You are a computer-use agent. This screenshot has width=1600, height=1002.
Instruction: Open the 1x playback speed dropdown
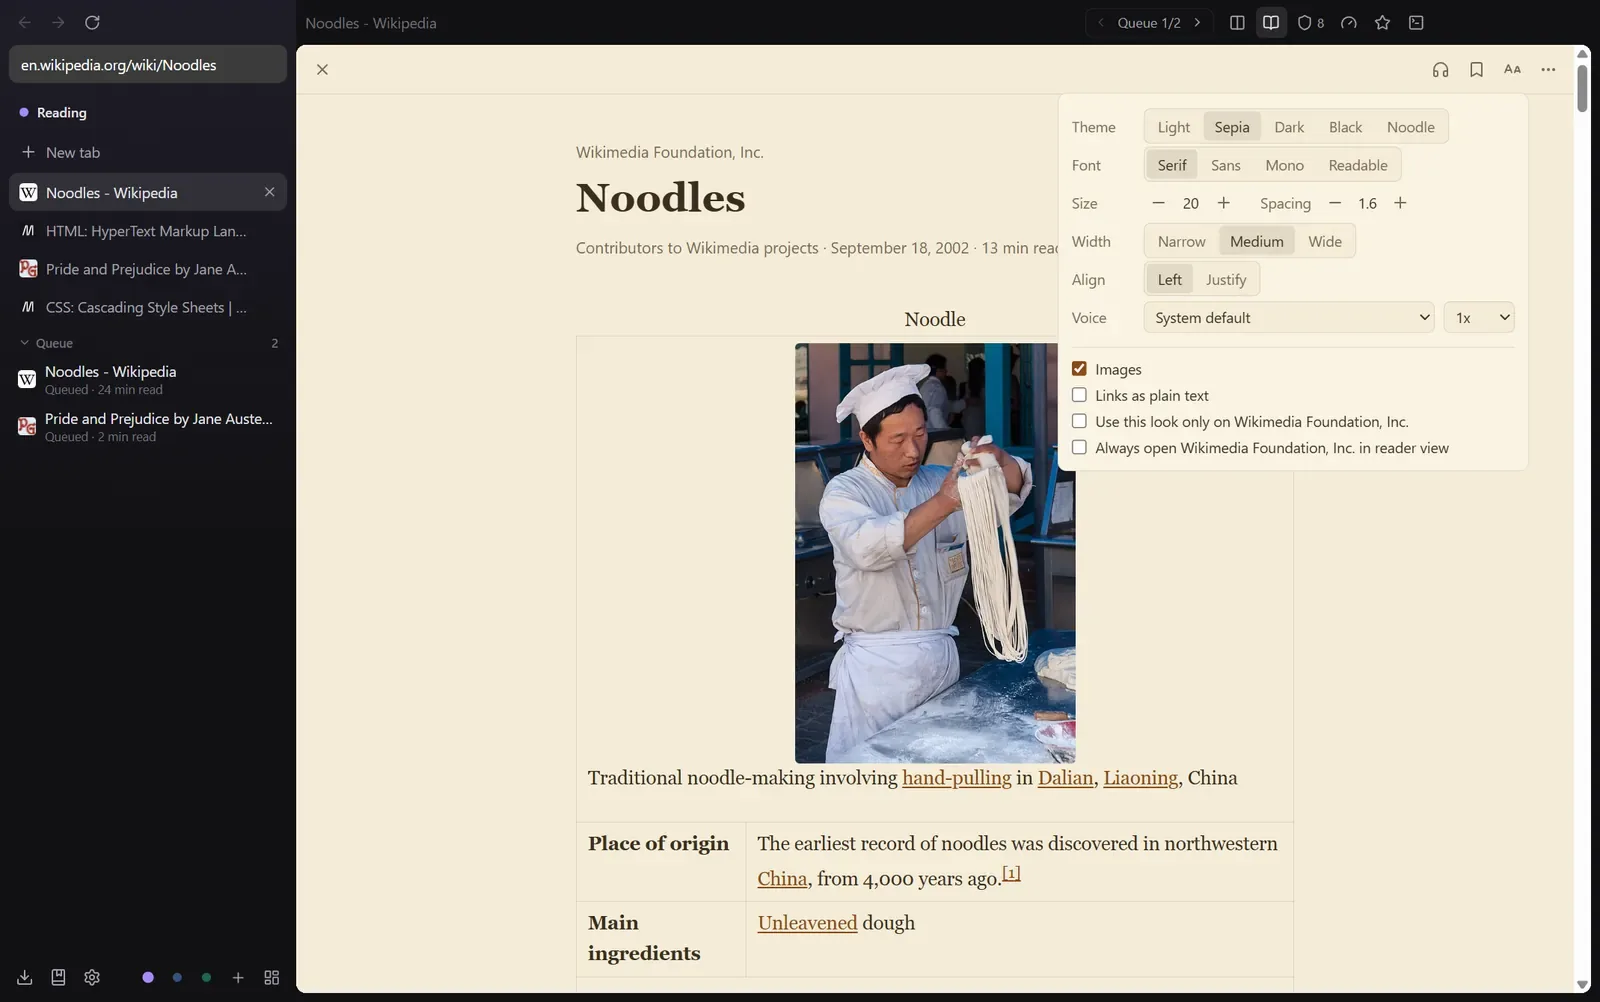tap(1479, 317)
